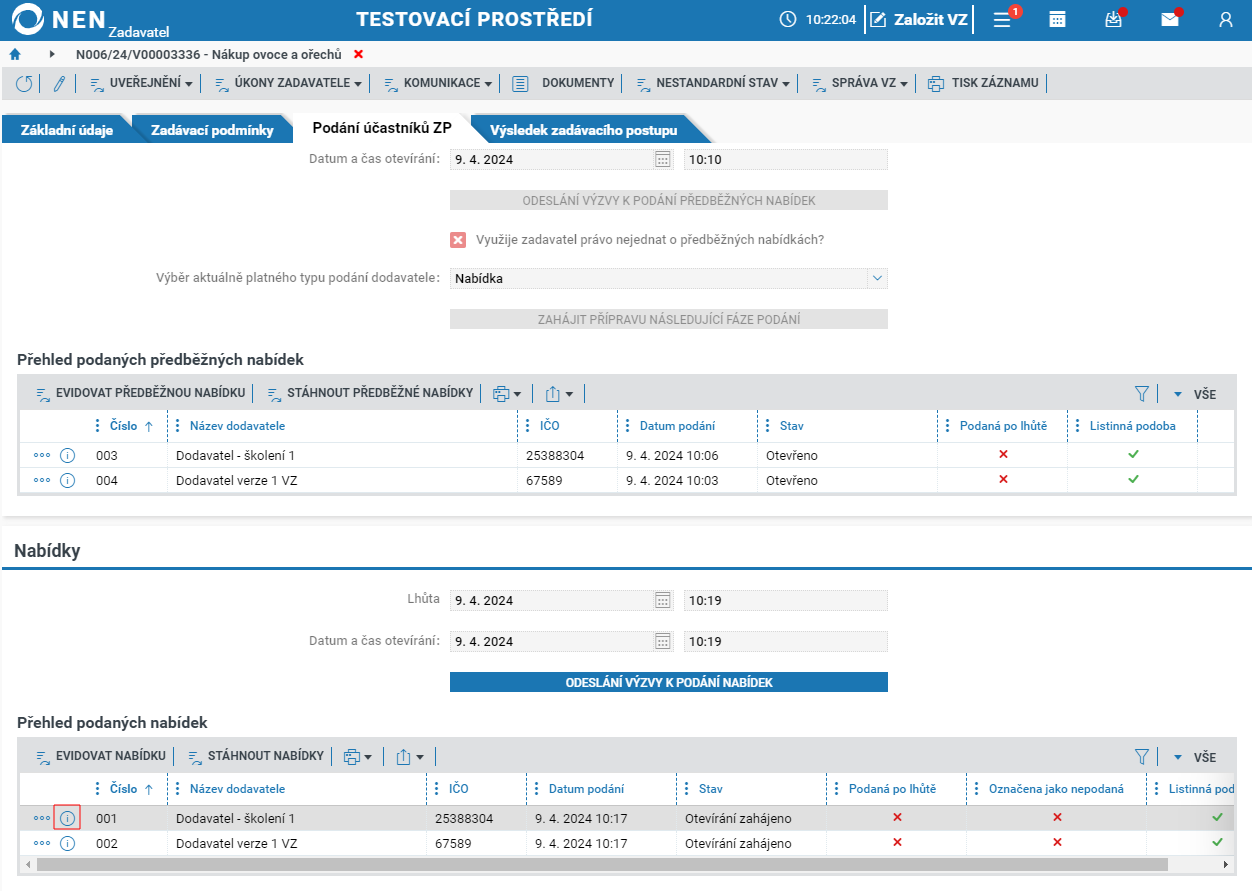Open the user profile icon
The height and width of the screenshot is (891, 1252).
click(x=1226, y=19)
